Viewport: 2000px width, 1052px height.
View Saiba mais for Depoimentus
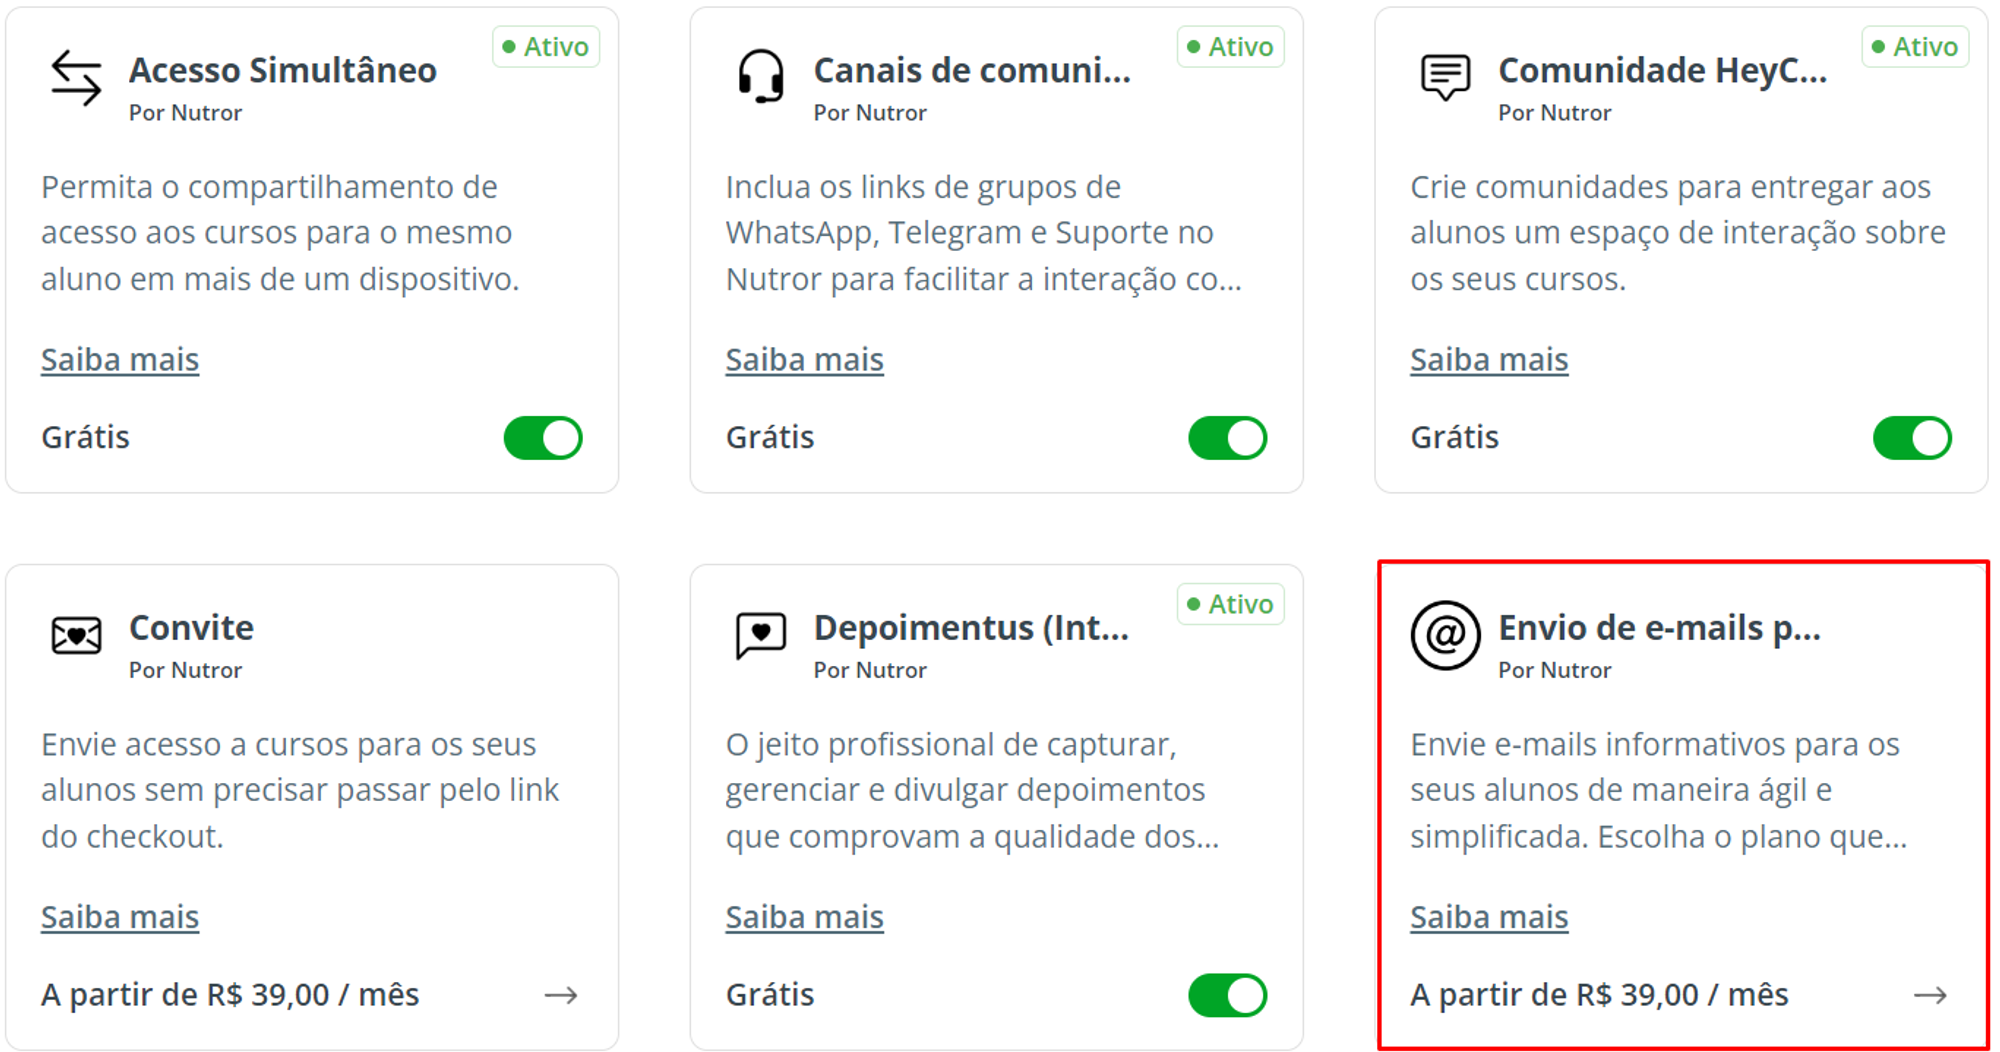point(804,917)
